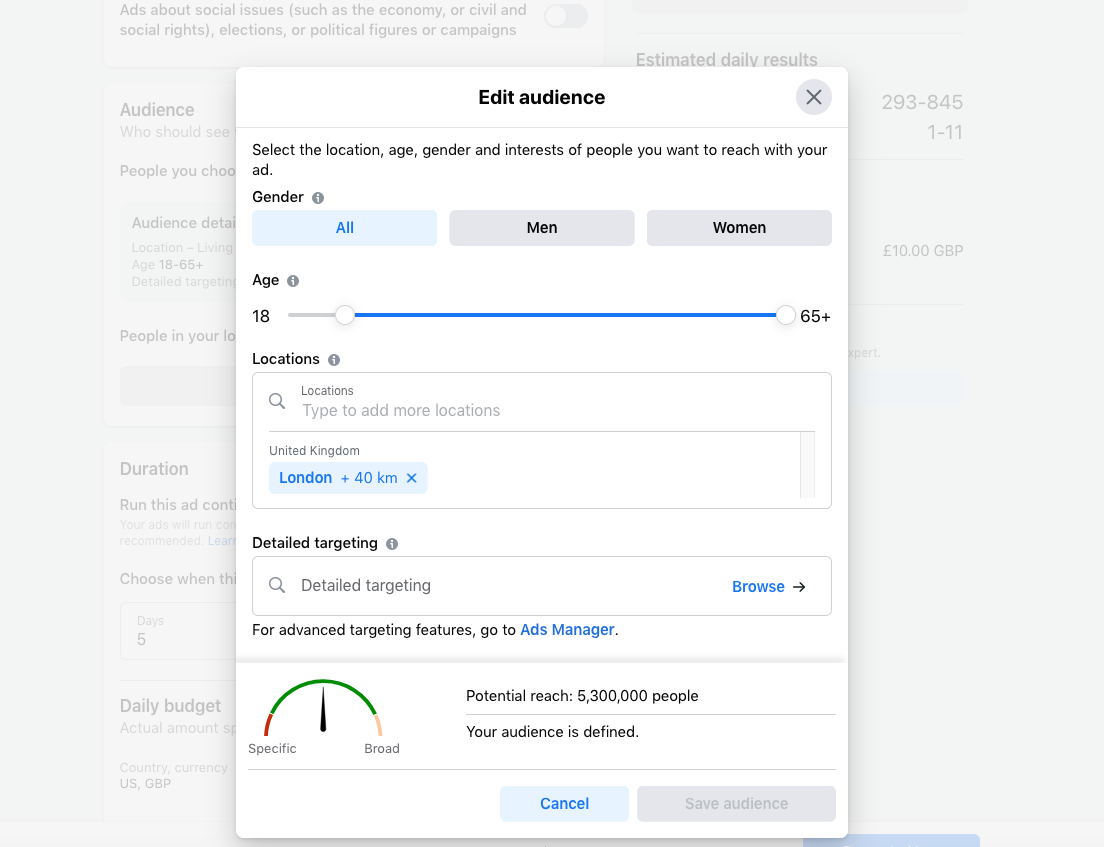
Task: Select Men gender option
Action: pyautogui.click(x=541, y=228)
